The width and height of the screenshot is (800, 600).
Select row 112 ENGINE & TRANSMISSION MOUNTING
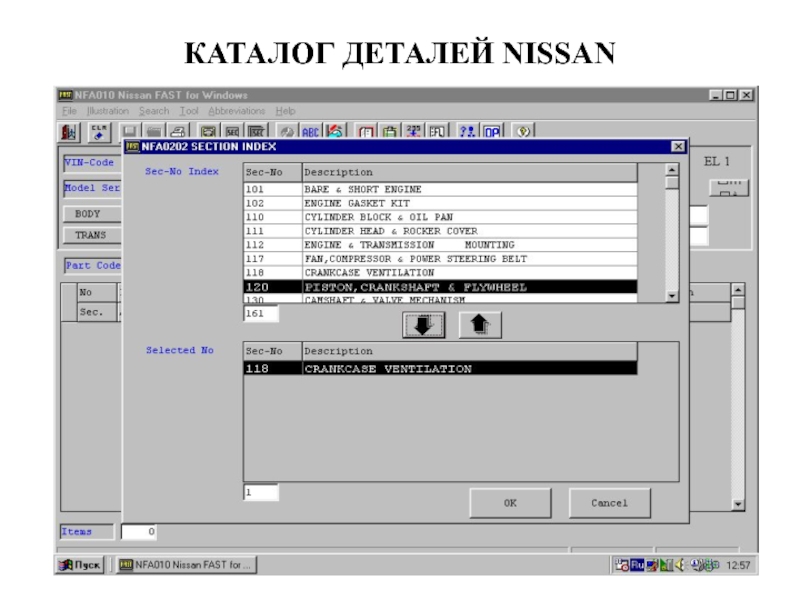(440, 245)
